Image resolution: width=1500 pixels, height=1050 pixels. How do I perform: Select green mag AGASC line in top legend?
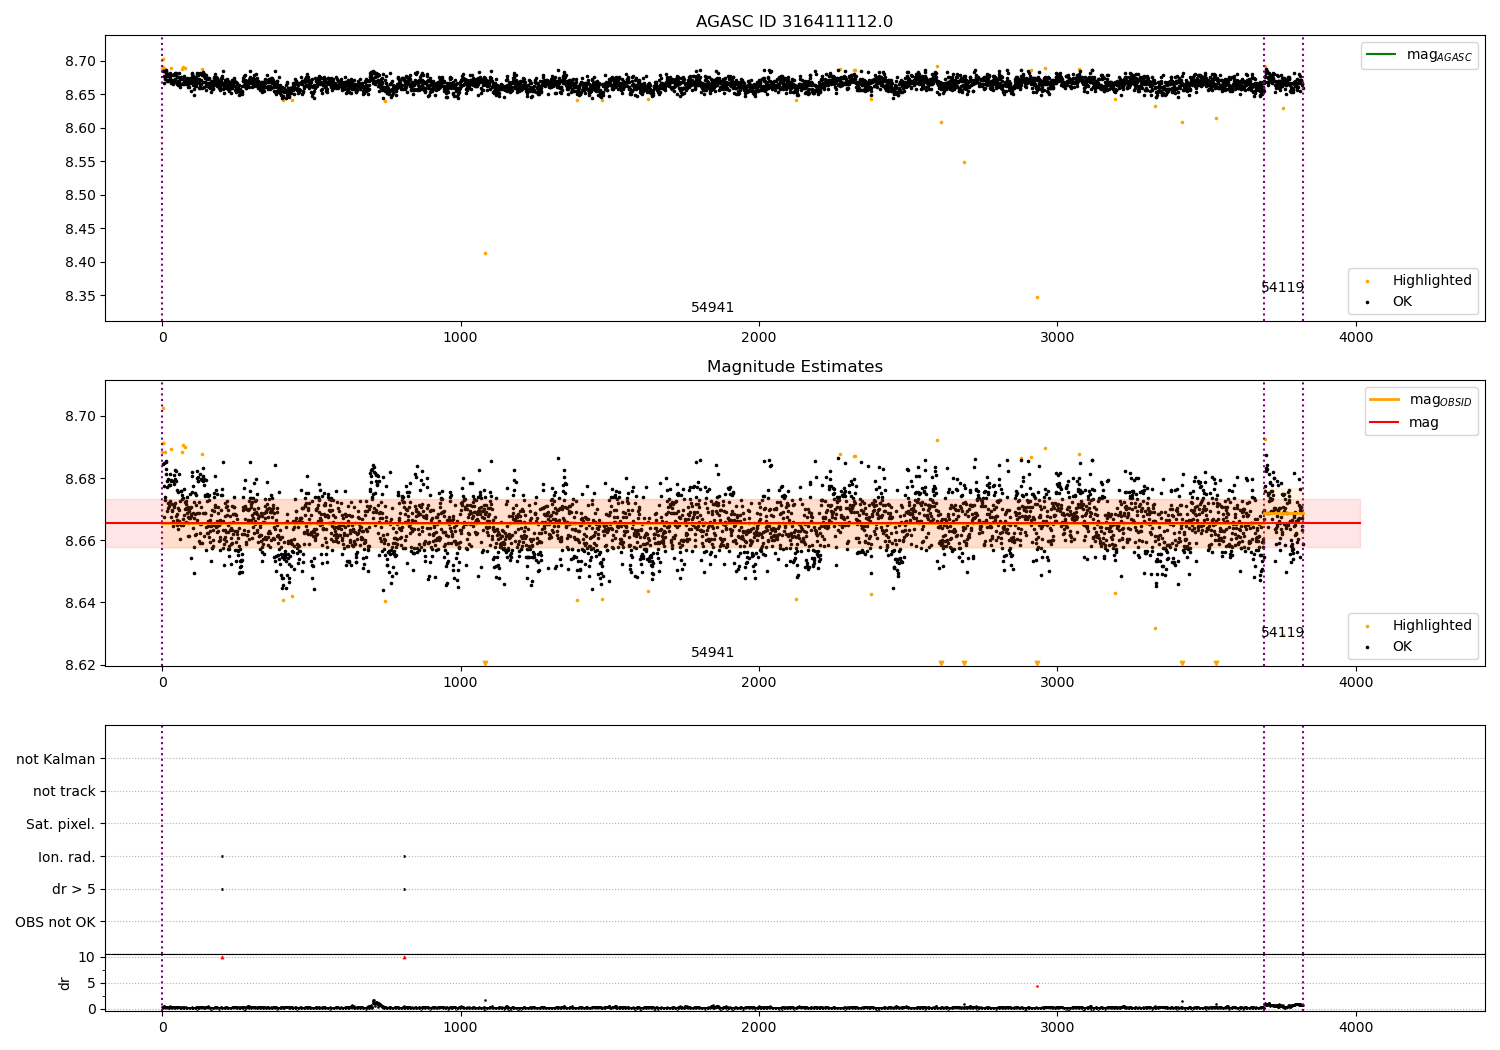pos(1381,55)
